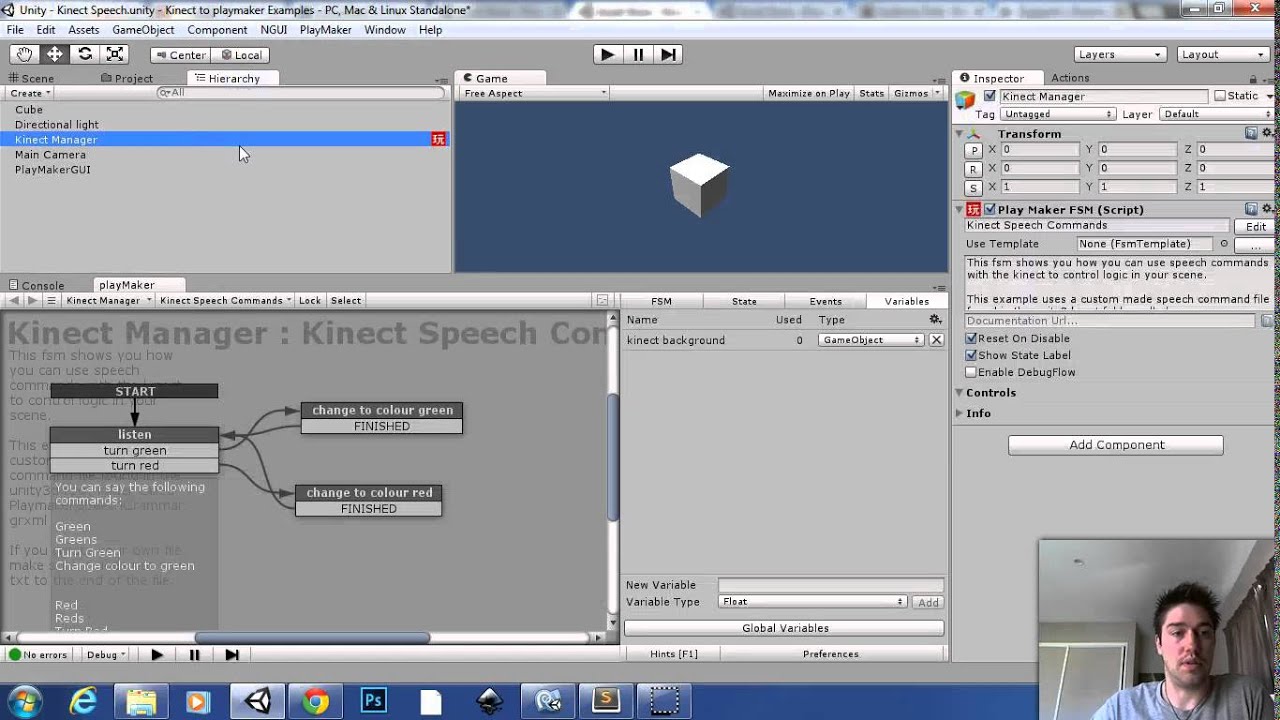Delete the kinect background variable
The height and width of the screenshot is (720, 1280).
(936, 340)
